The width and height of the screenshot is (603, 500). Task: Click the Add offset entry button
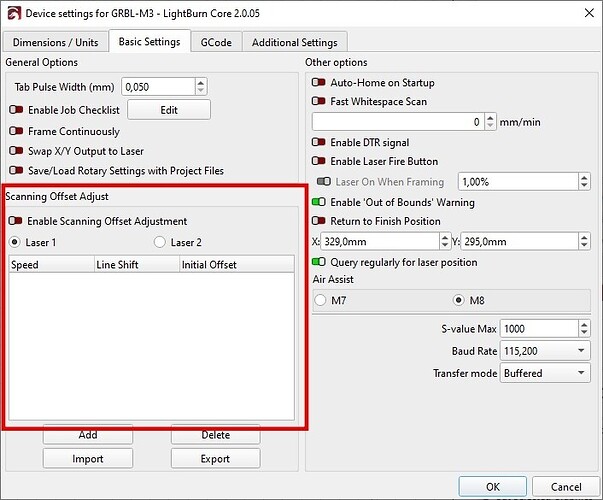click(x=88, y=435)
